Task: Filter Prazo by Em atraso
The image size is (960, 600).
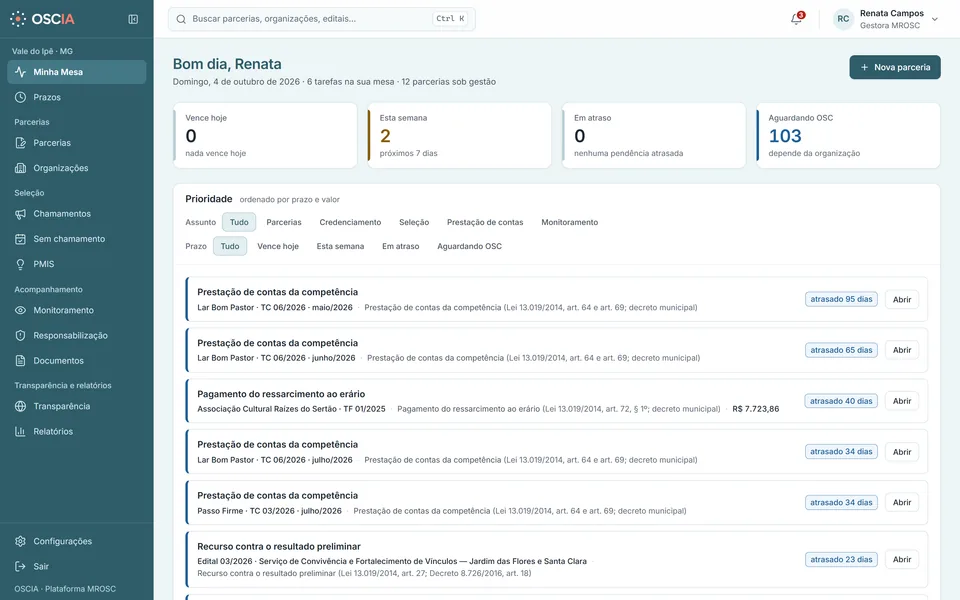Action: tap(400, 246)
